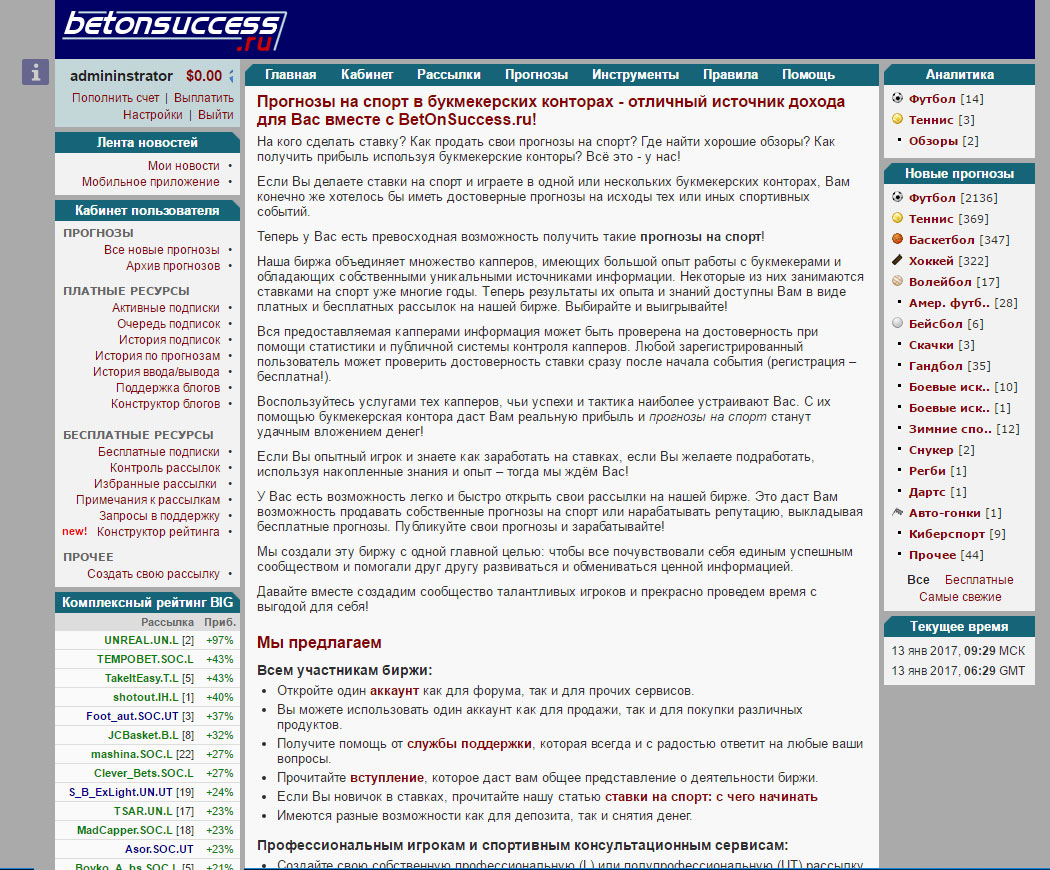The height and width of the screenshot is (870, 1050).
Task: Open Запросы в поддержку link
Action: click(159, 516)
